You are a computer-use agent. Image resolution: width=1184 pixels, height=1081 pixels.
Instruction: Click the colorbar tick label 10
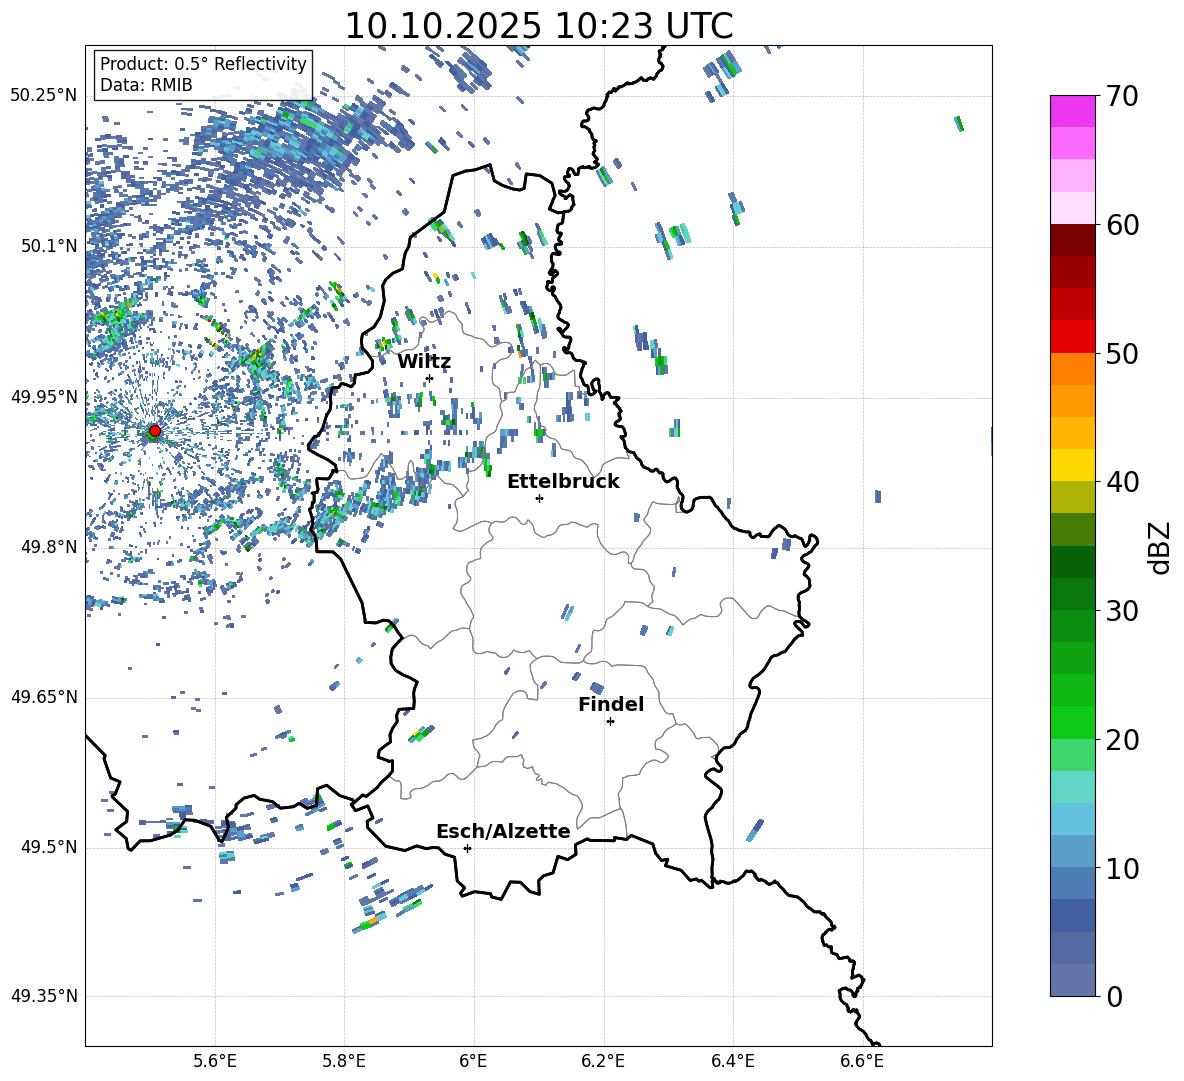[x=1122, y=869]
